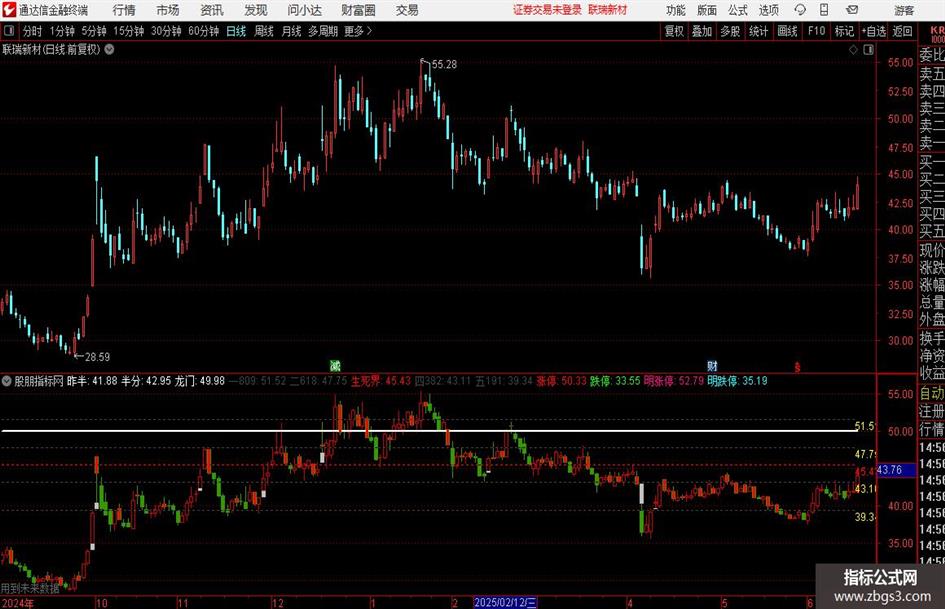The image size is (945, 609).
Task: Add stock with +自选 button
Action: pos(874,31)
